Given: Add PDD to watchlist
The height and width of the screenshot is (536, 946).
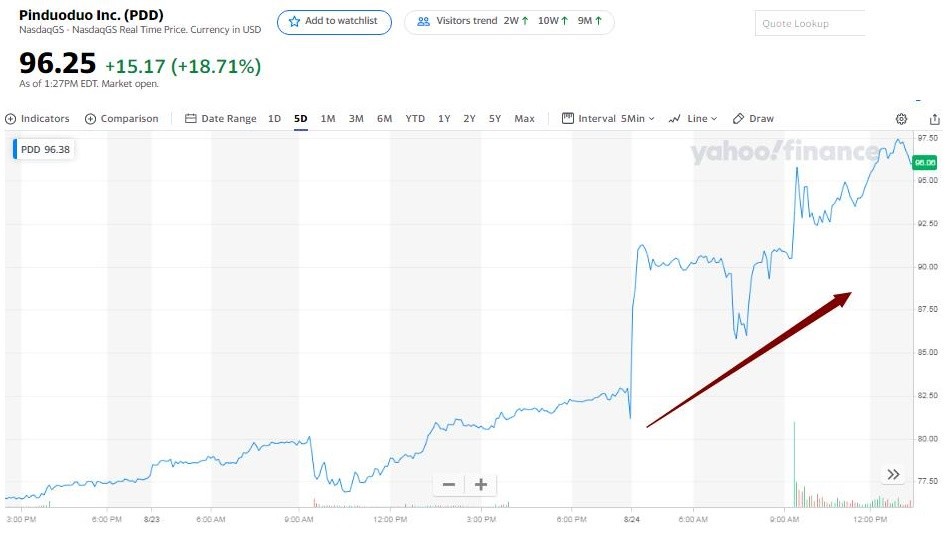Looking at the screenshot, I should coord(334,21).
